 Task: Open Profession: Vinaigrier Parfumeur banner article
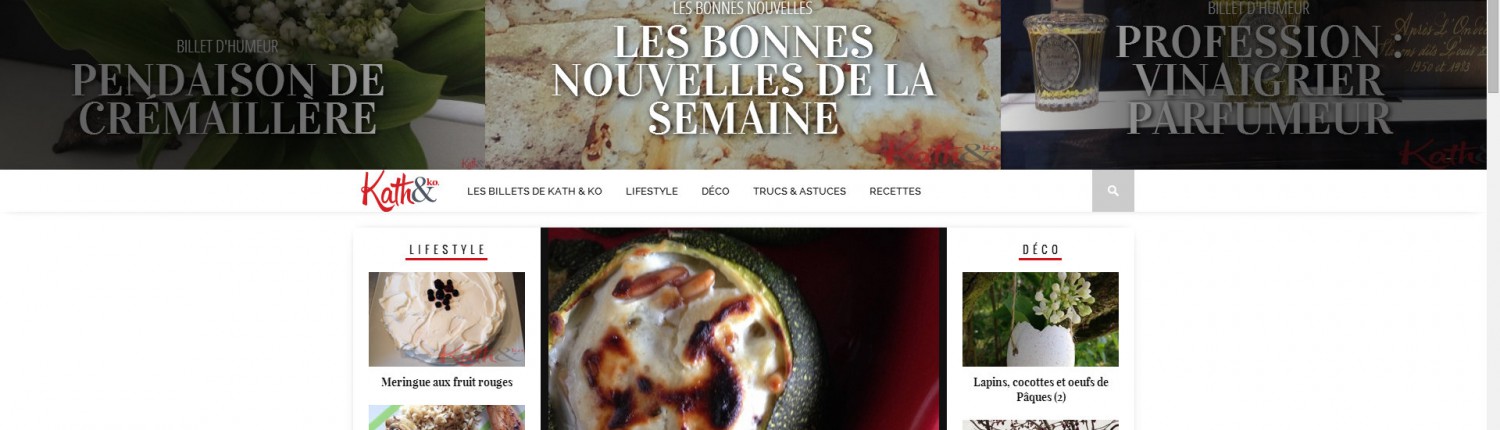pyautogui.click(x=1259, y=80)
